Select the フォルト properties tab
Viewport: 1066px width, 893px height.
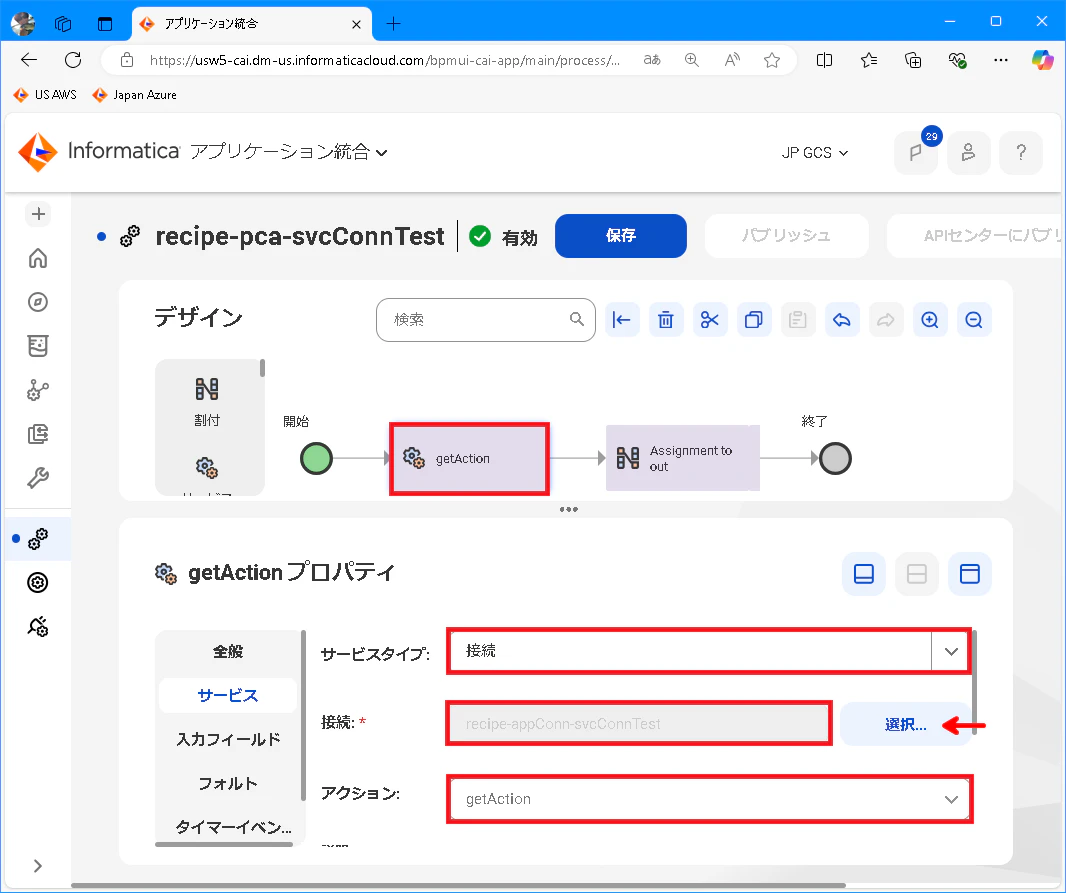[x=228, y=784]
